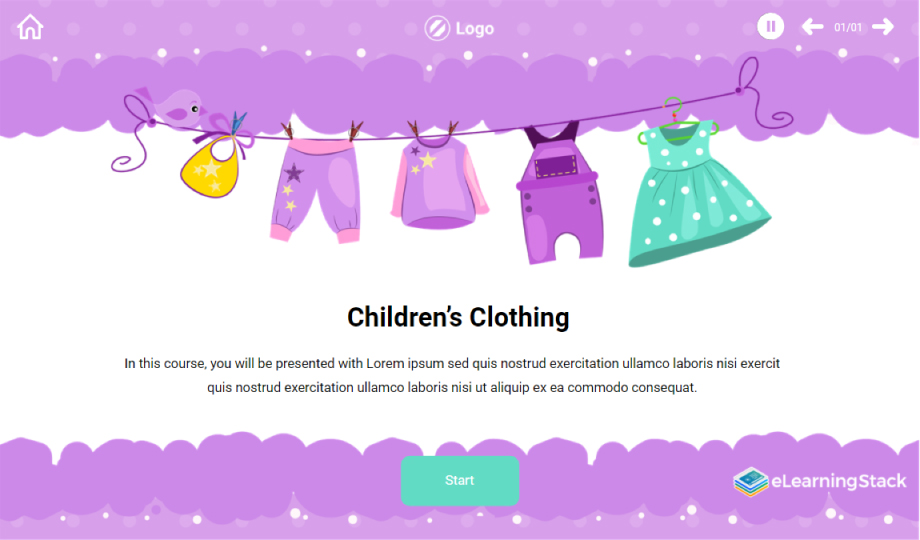Image resolution: width=920 pixels, height=540 pixels.
Task: Select the purple long-sleeve shirt illustration
Action: pos(439,183)
